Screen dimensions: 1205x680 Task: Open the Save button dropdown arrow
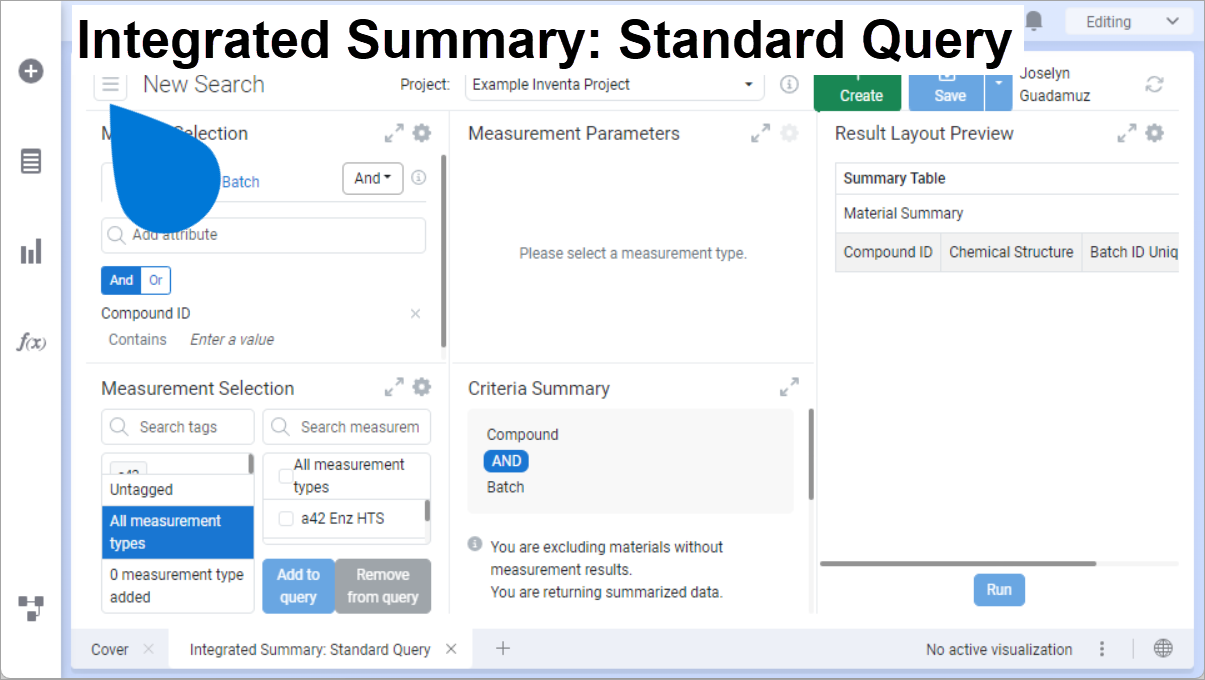click(996, 91)
